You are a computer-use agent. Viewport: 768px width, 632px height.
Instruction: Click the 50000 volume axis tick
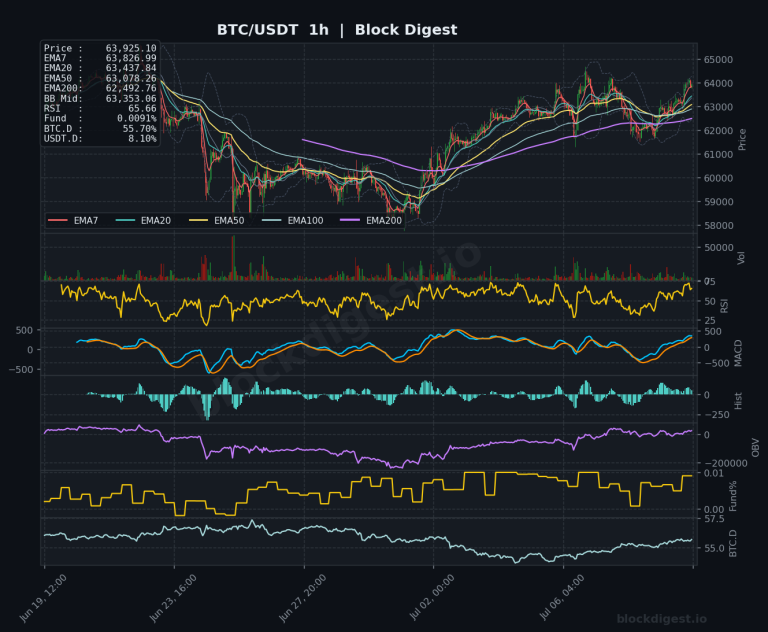pos(719,247)
